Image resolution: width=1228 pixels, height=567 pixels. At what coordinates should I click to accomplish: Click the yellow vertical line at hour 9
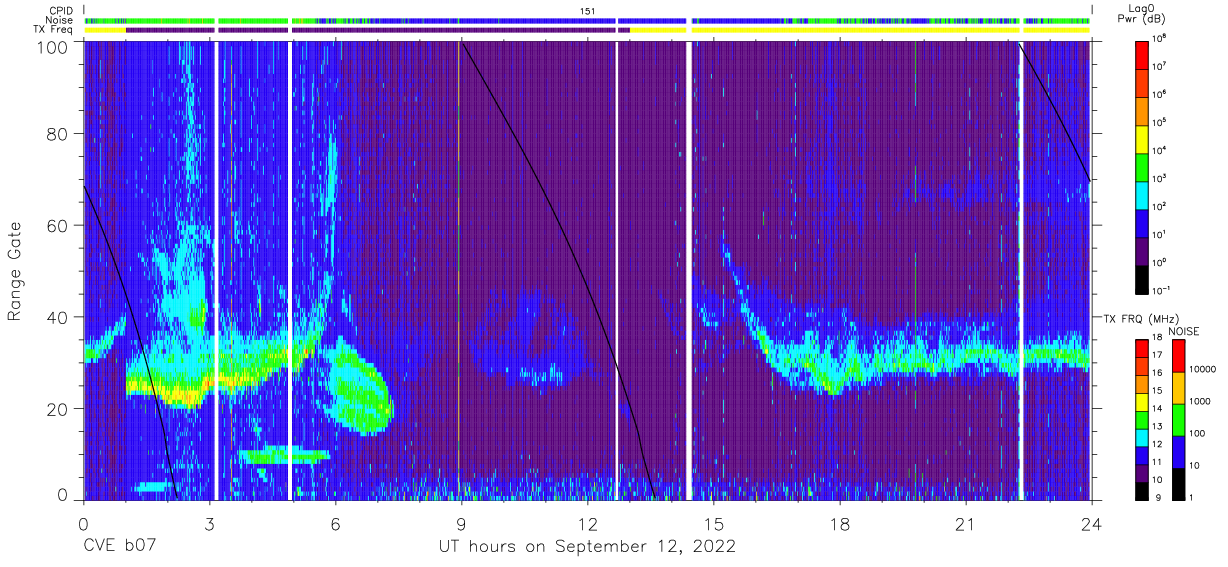459,269
